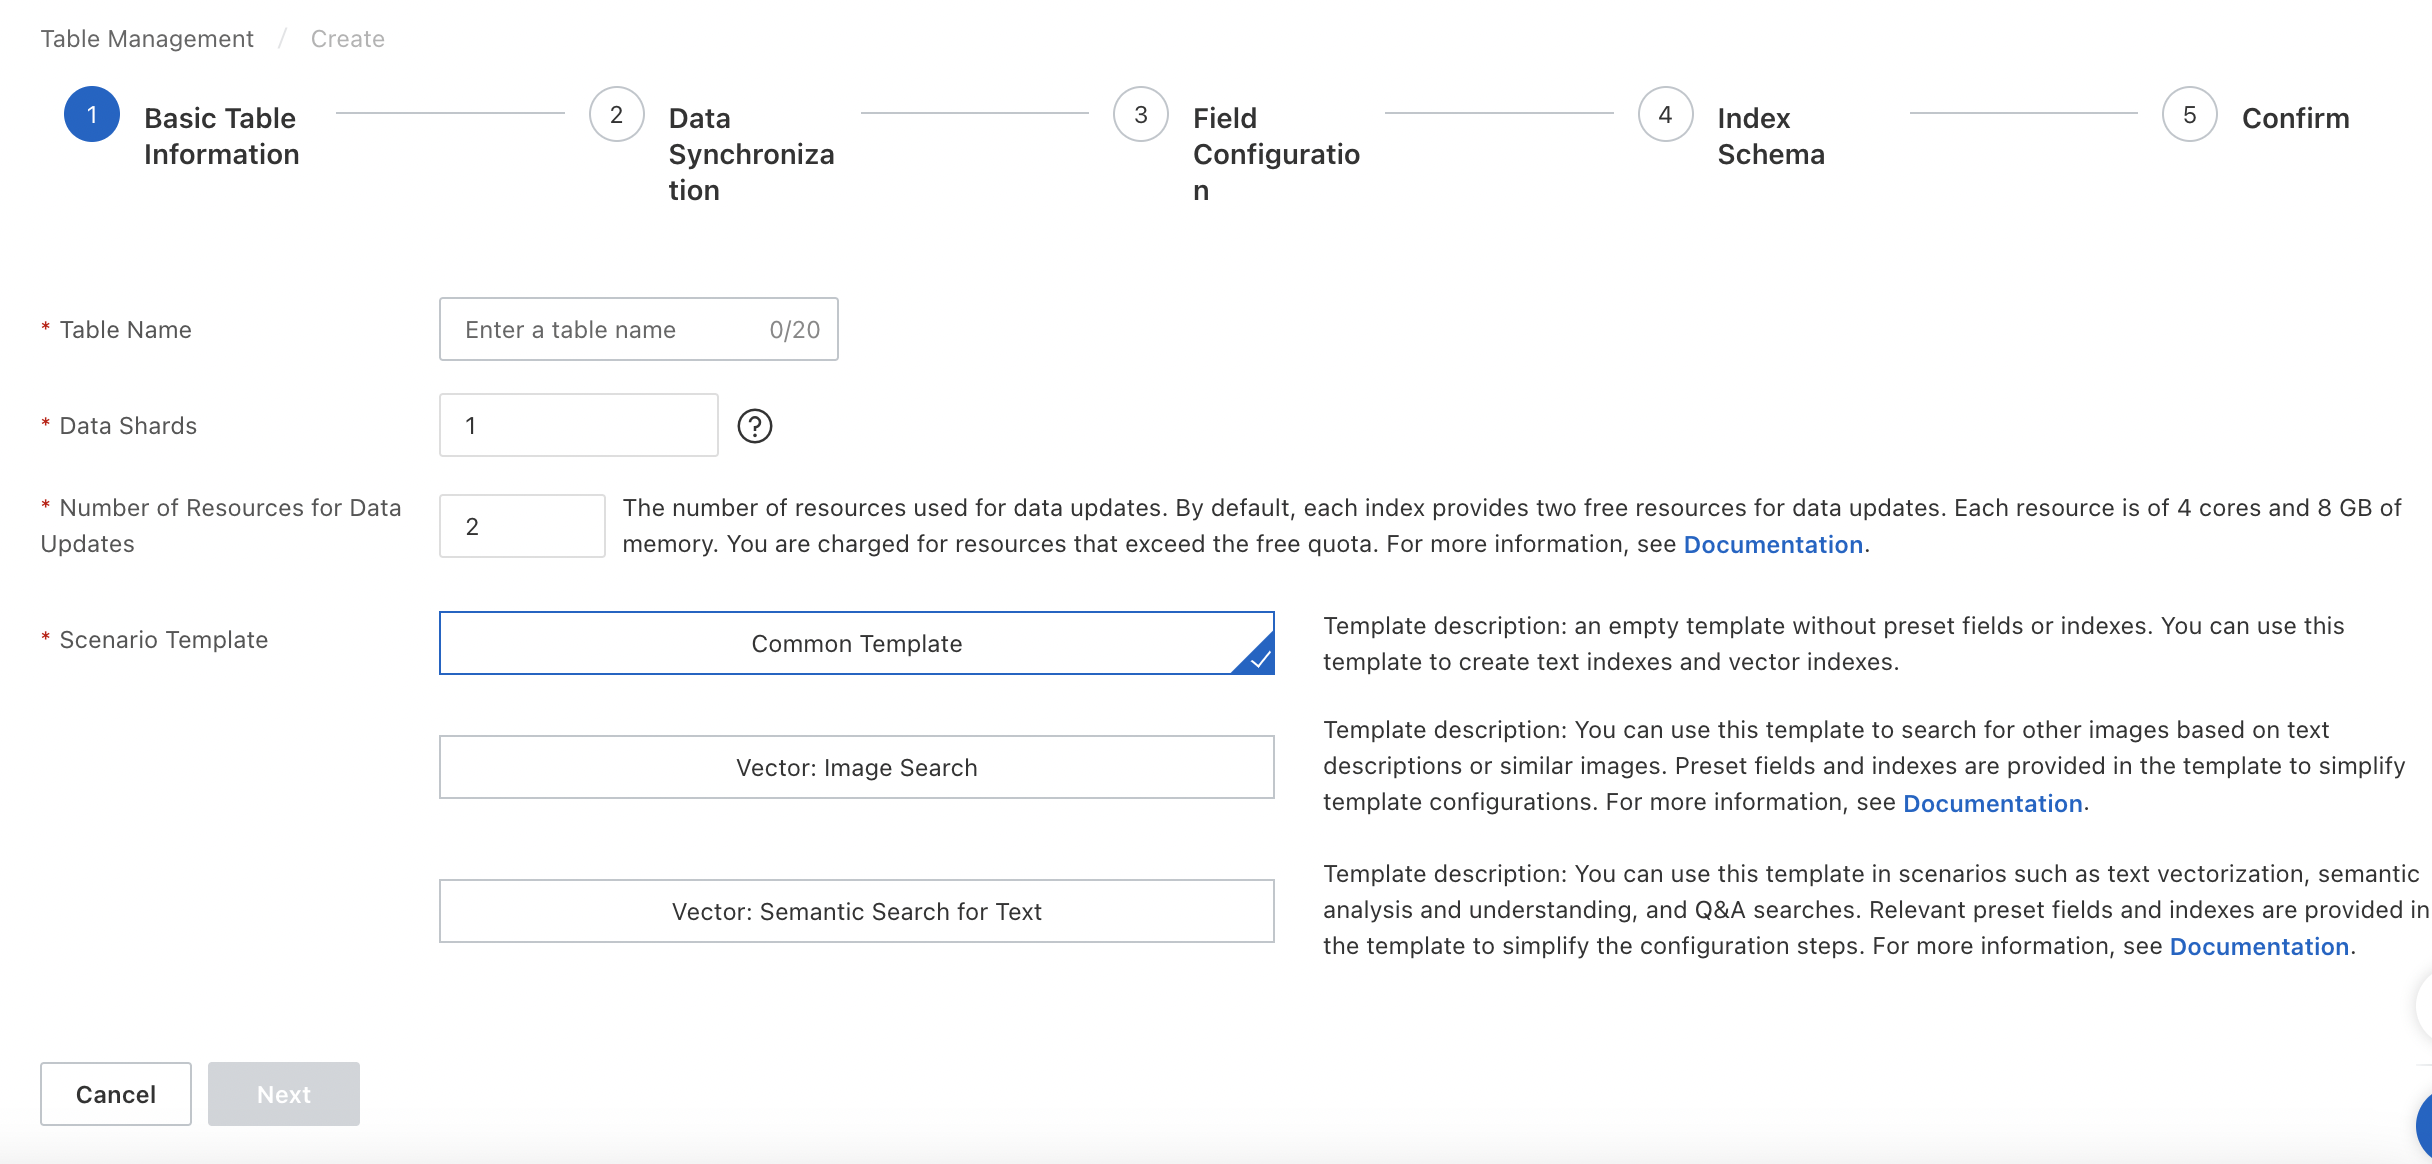Choose the Vector: Image Search template
Viewport: 2432px width, 1164px height.
click(x=856, y=767)
